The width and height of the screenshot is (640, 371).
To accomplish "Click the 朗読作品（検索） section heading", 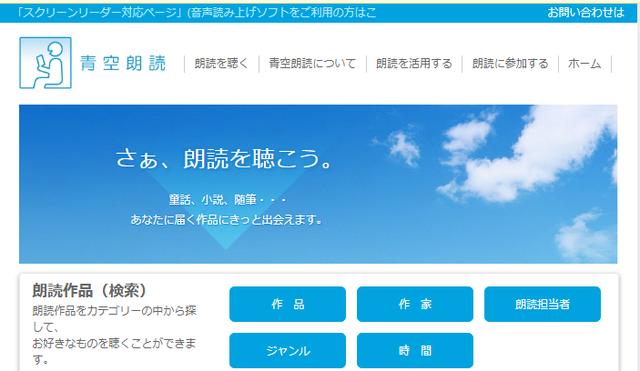I will (x=89, y=291).
